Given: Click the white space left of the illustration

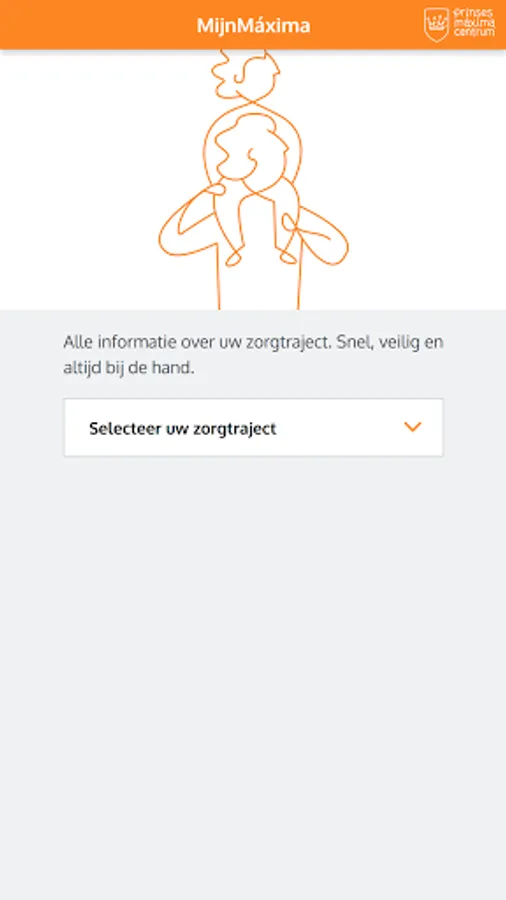Looking at the screenshot, I should [x=77, y=179].
